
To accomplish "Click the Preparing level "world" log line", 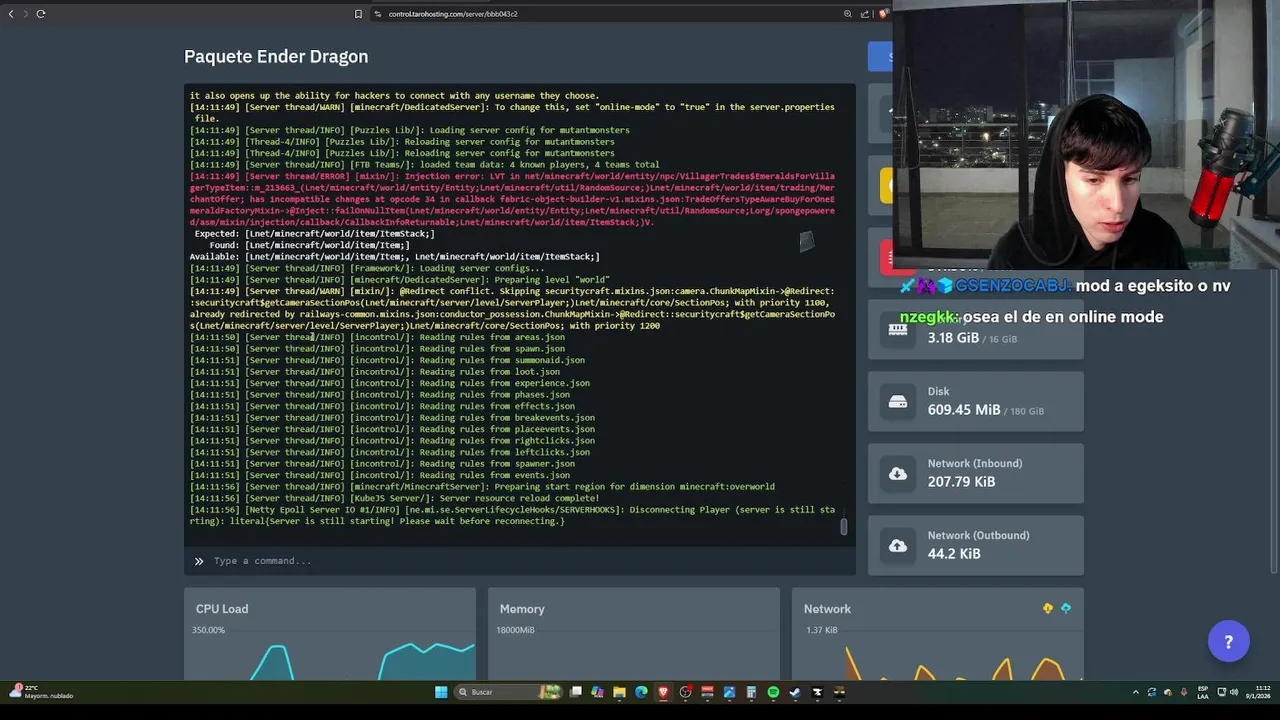I will coord(400,280).
